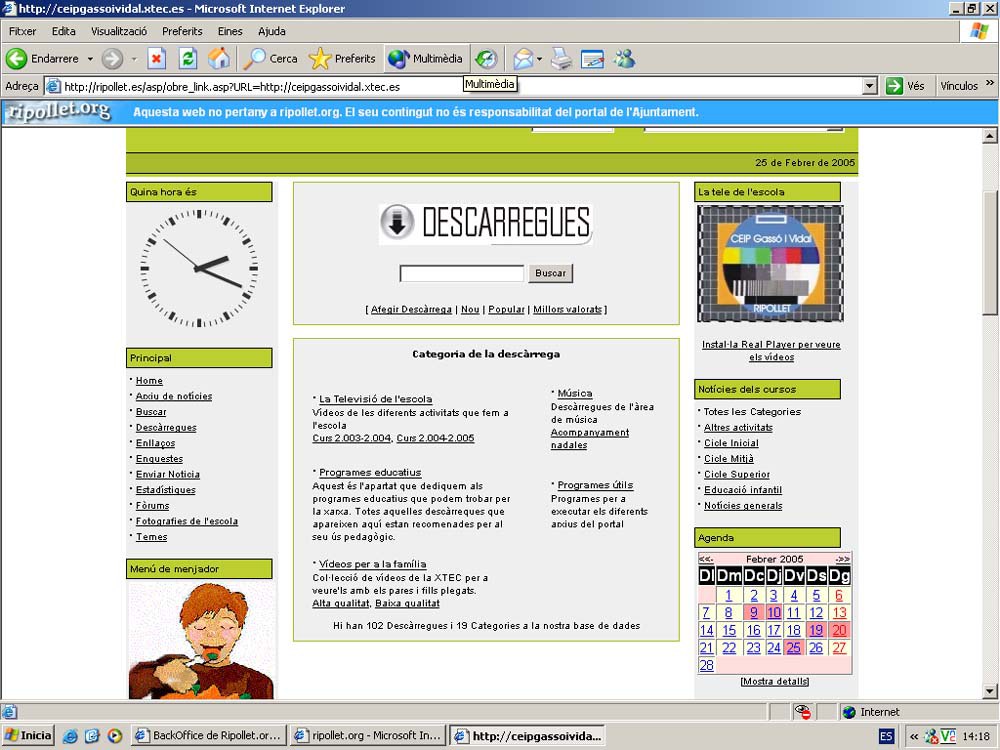Open the History toolbar icon
The image size is (1000, 750).
tap(486, 59)
